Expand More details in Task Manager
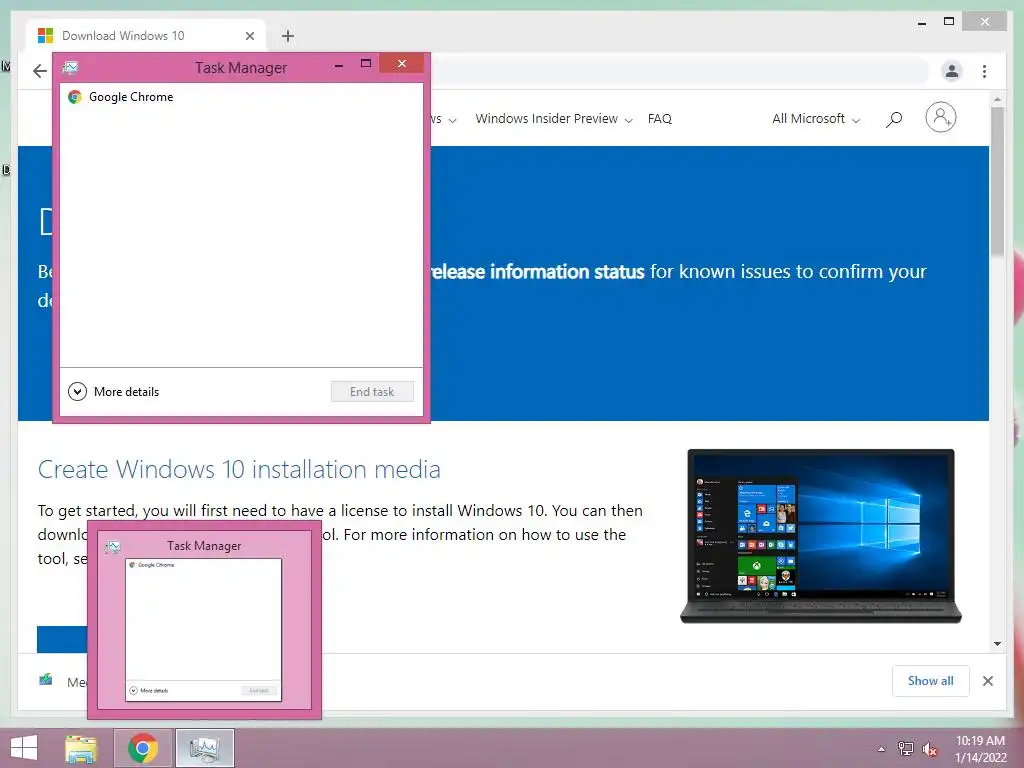Screen dimensions: 1024x768 pos(114,391)
